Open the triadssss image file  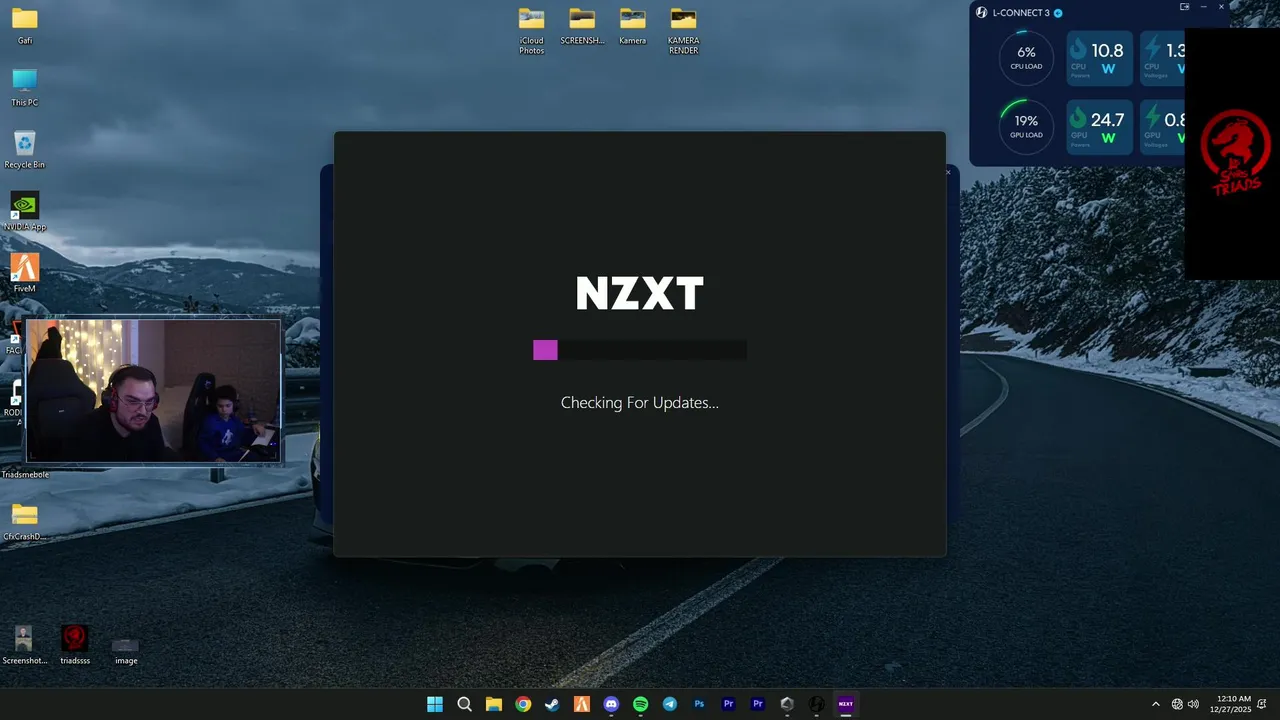tap(75, 645)
